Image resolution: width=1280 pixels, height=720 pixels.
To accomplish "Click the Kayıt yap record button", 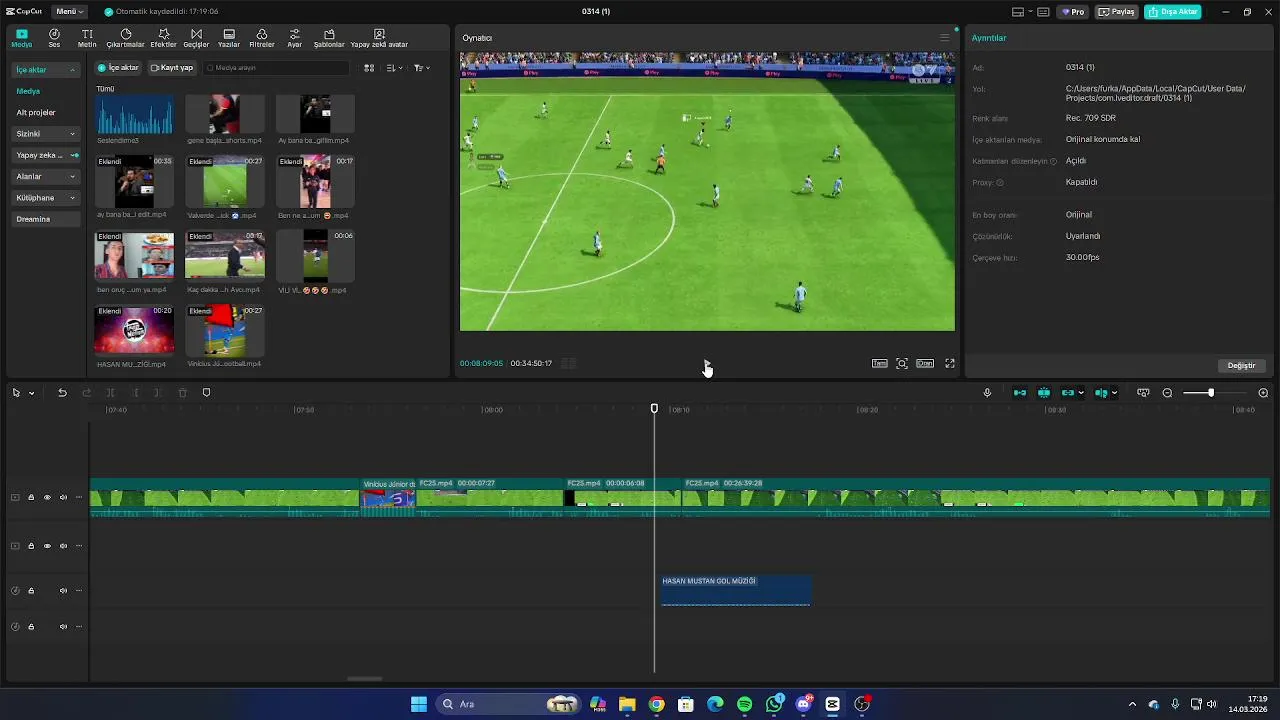I will 172,68.
